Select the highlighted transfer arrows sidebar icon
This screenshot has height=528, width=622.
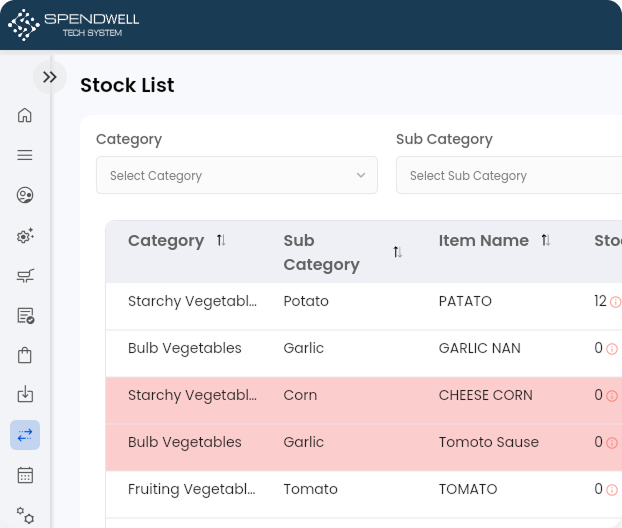coord(25,435)
